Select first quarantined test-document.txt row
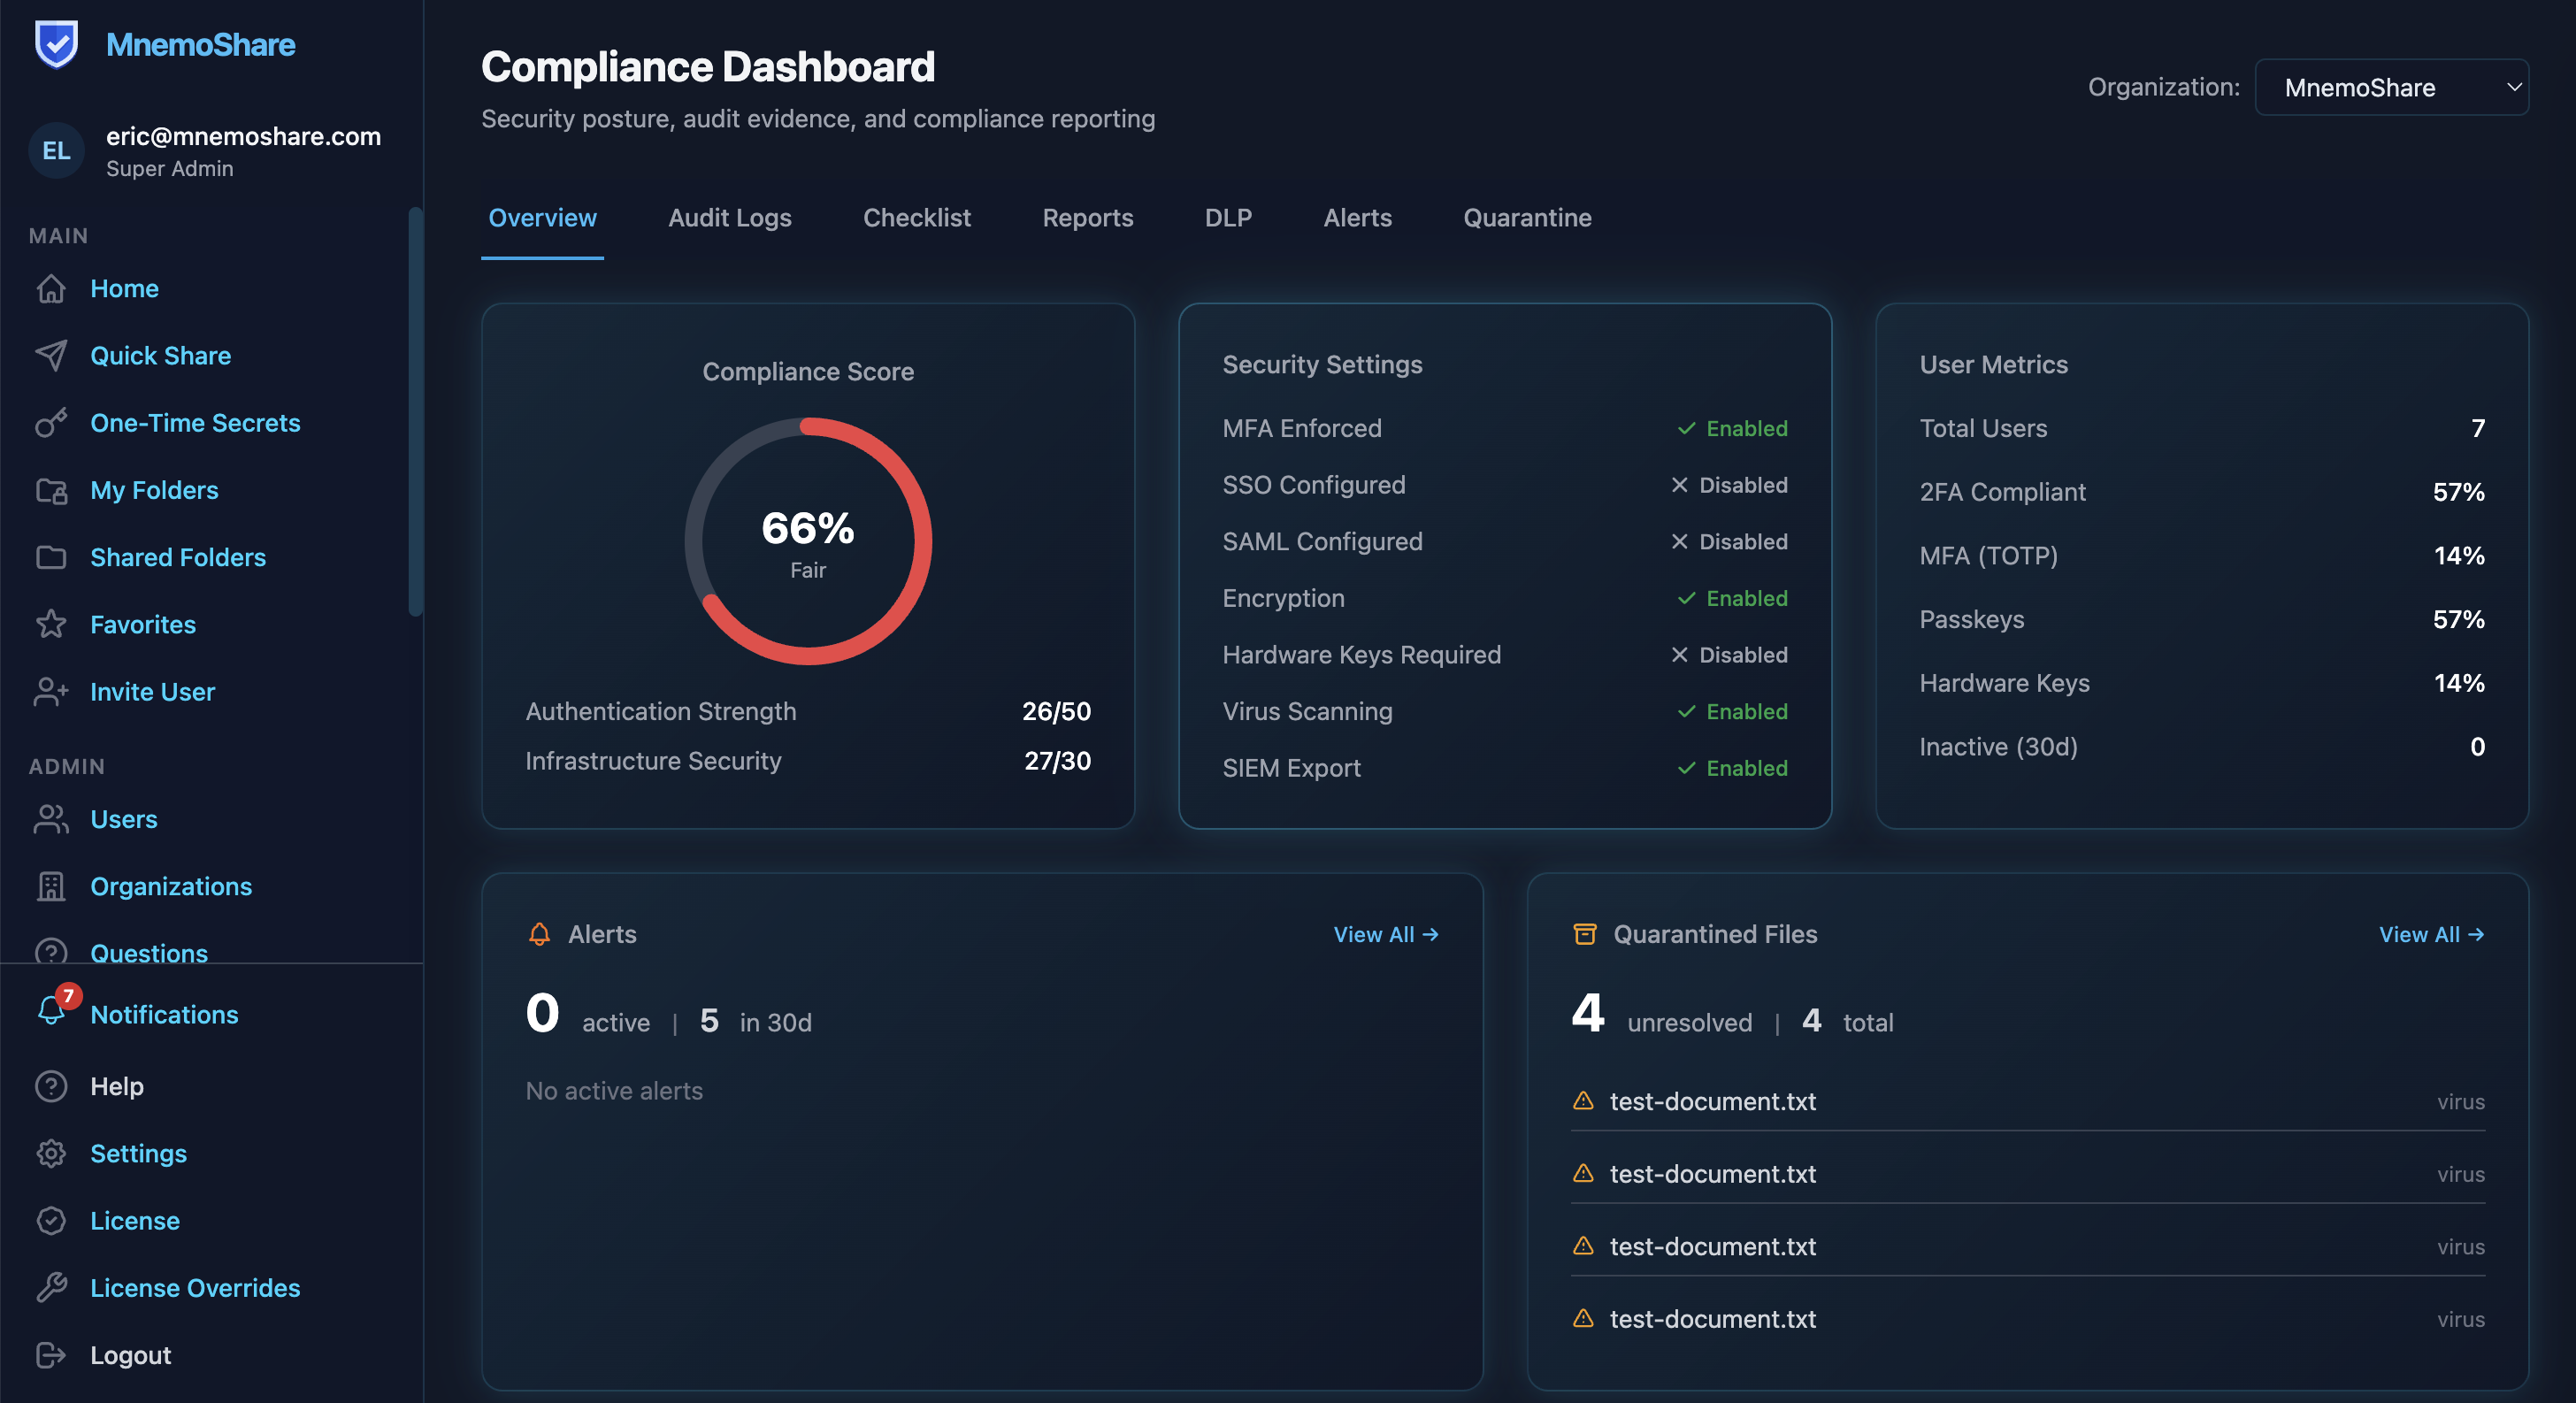 pyautogui.click(x=1712, y=1101)
